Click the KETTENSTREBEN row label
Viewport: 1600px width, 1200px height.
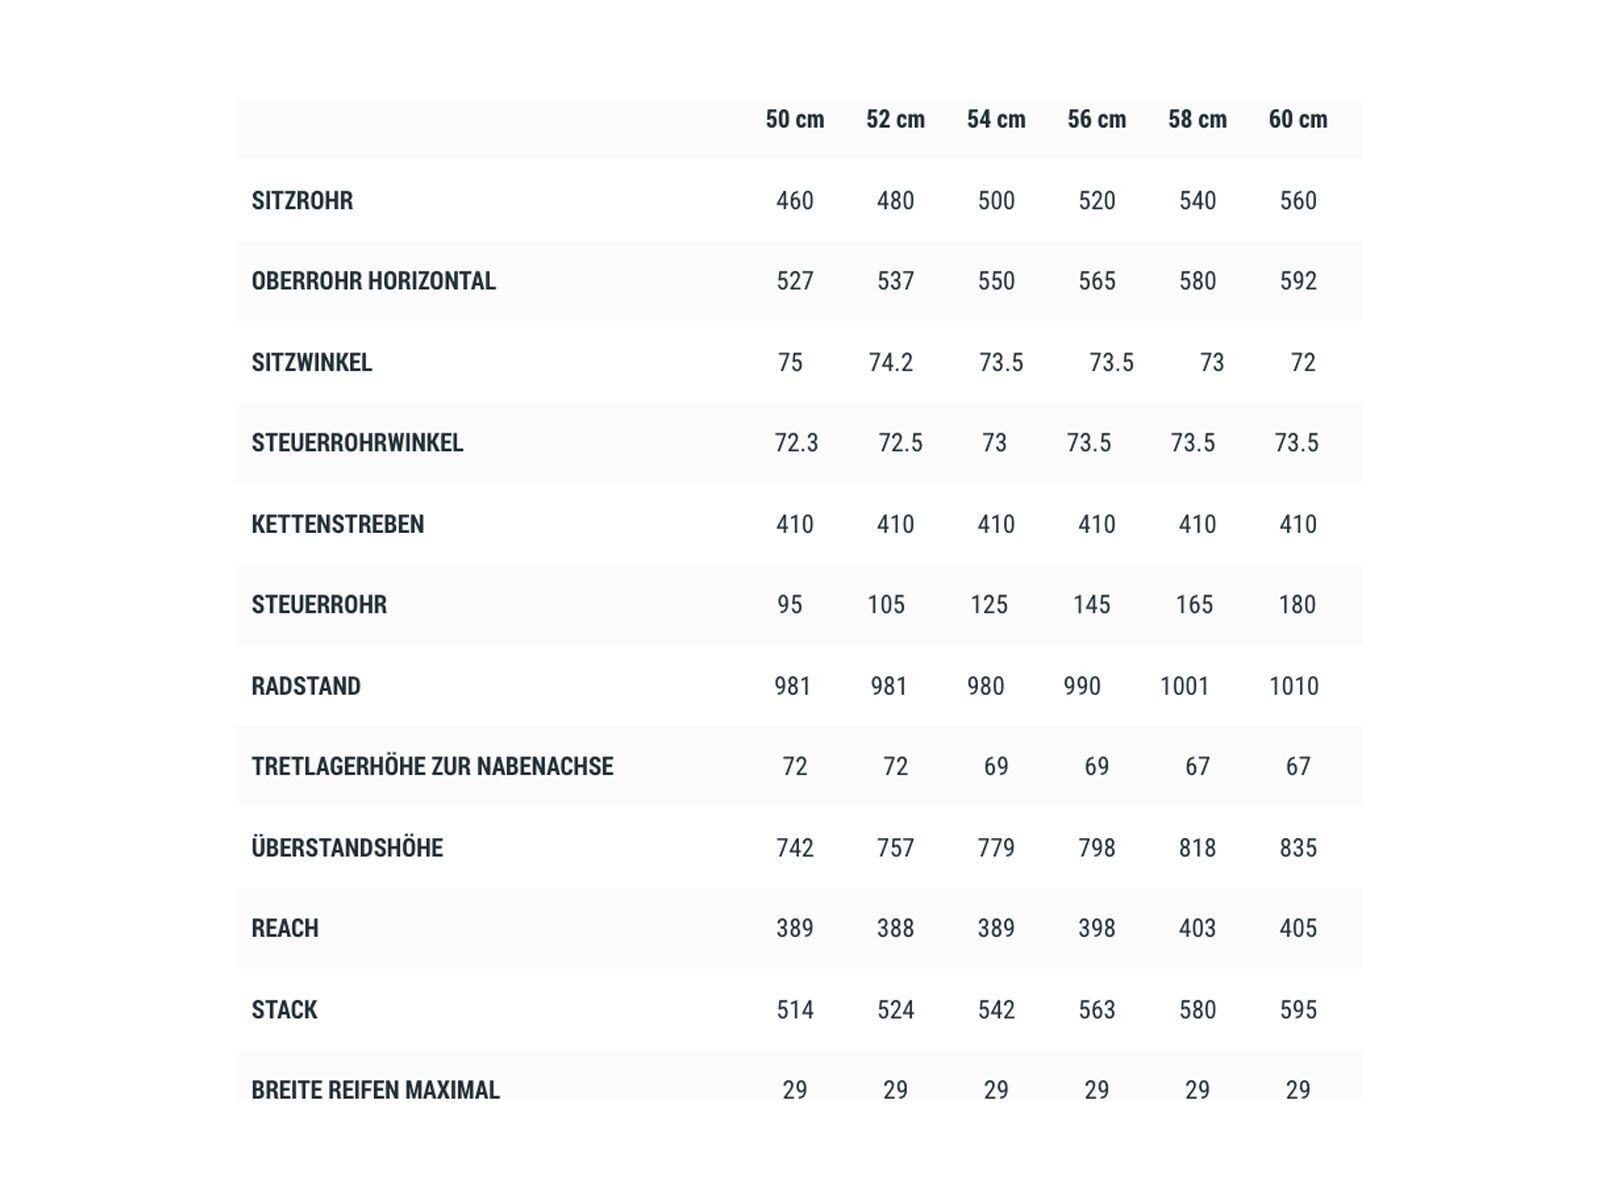pos(337,524)
